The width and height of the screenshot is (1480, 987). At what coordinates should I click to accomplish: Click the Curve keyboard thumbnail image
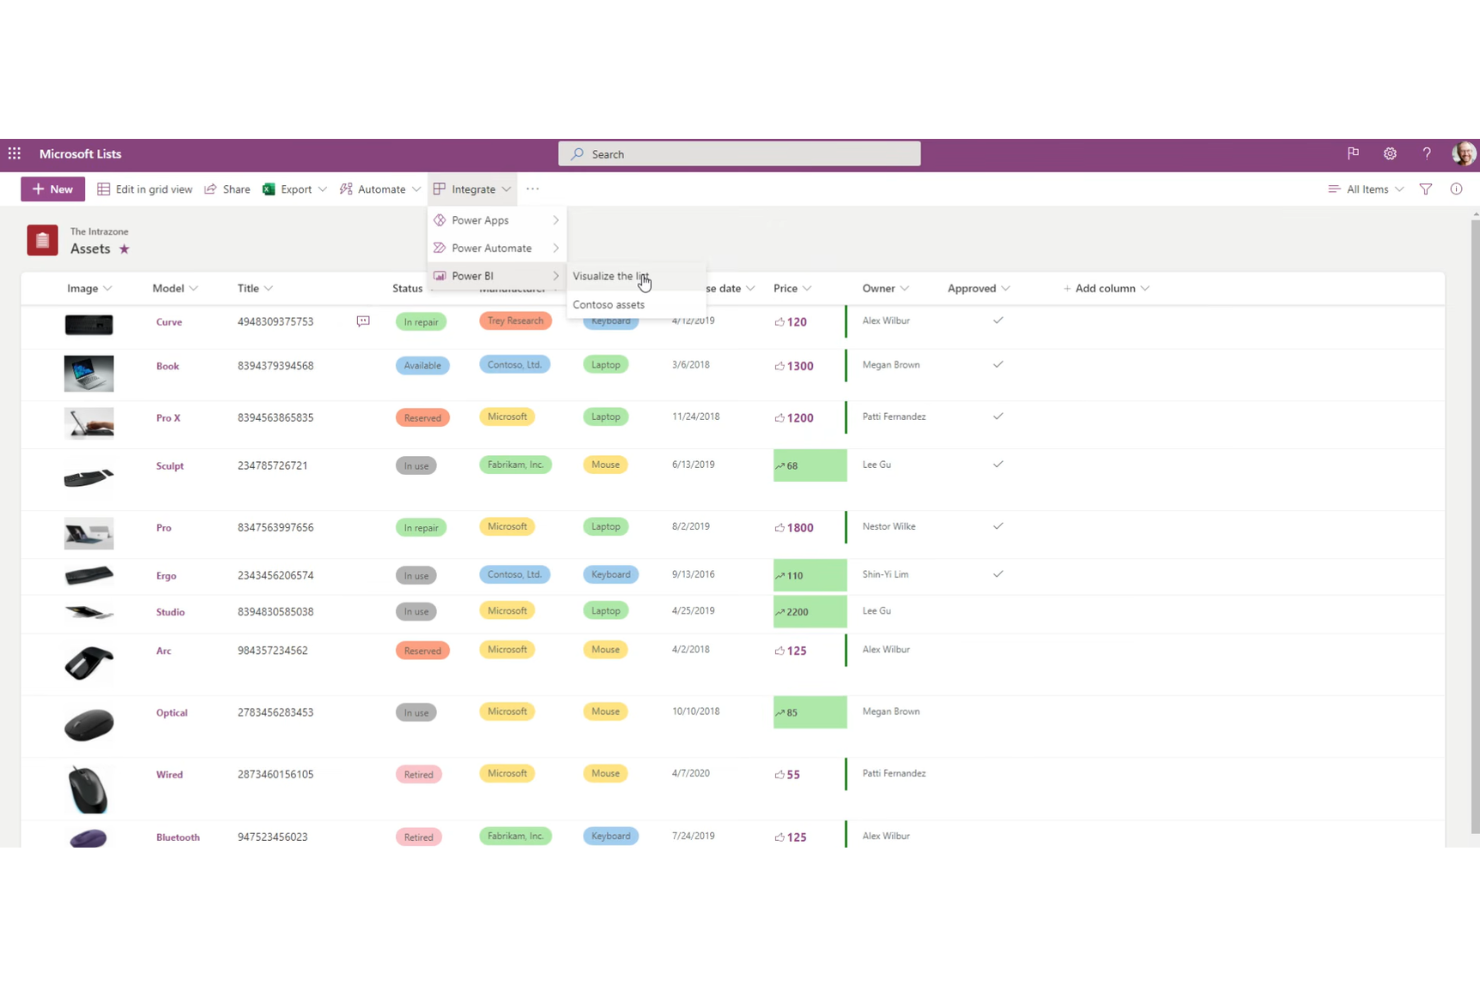coord(89,324)
